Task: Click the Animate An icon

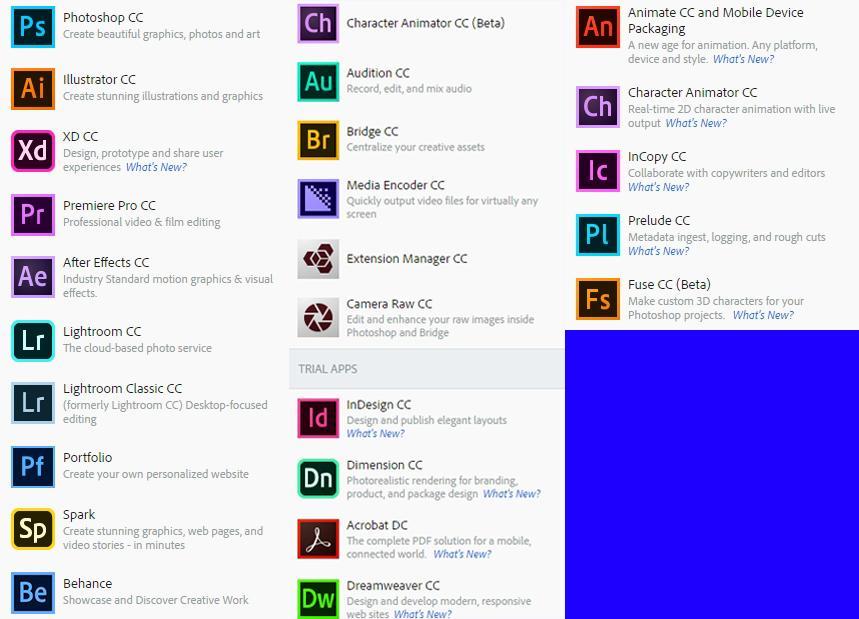Action: tap(598, 26)
